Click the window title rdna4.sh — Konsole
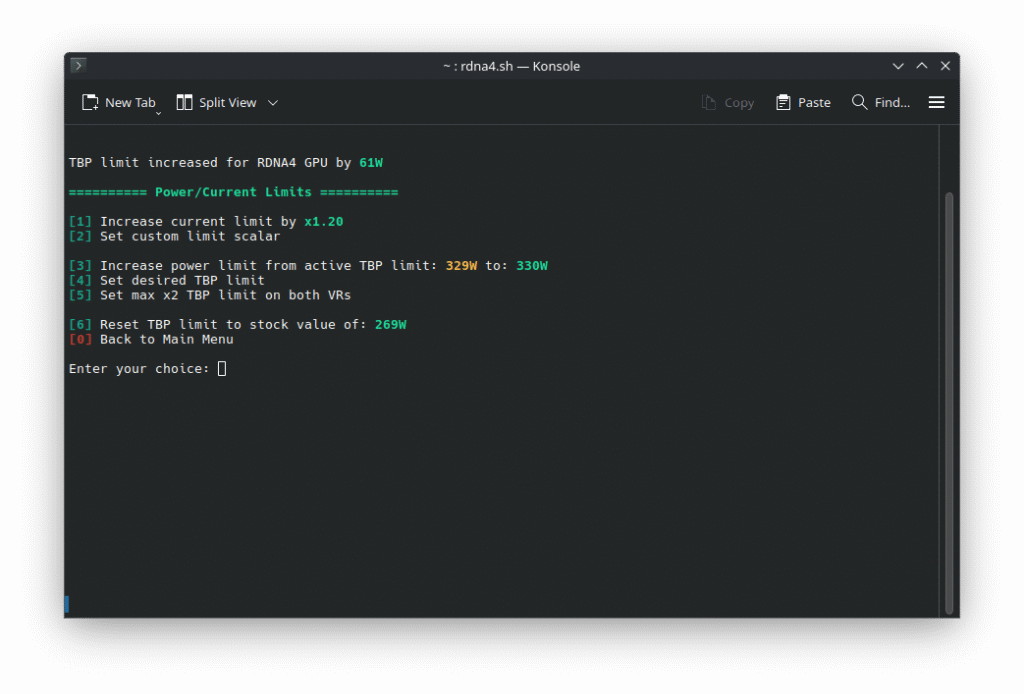 pyautogui.click(x=511, y=66)
